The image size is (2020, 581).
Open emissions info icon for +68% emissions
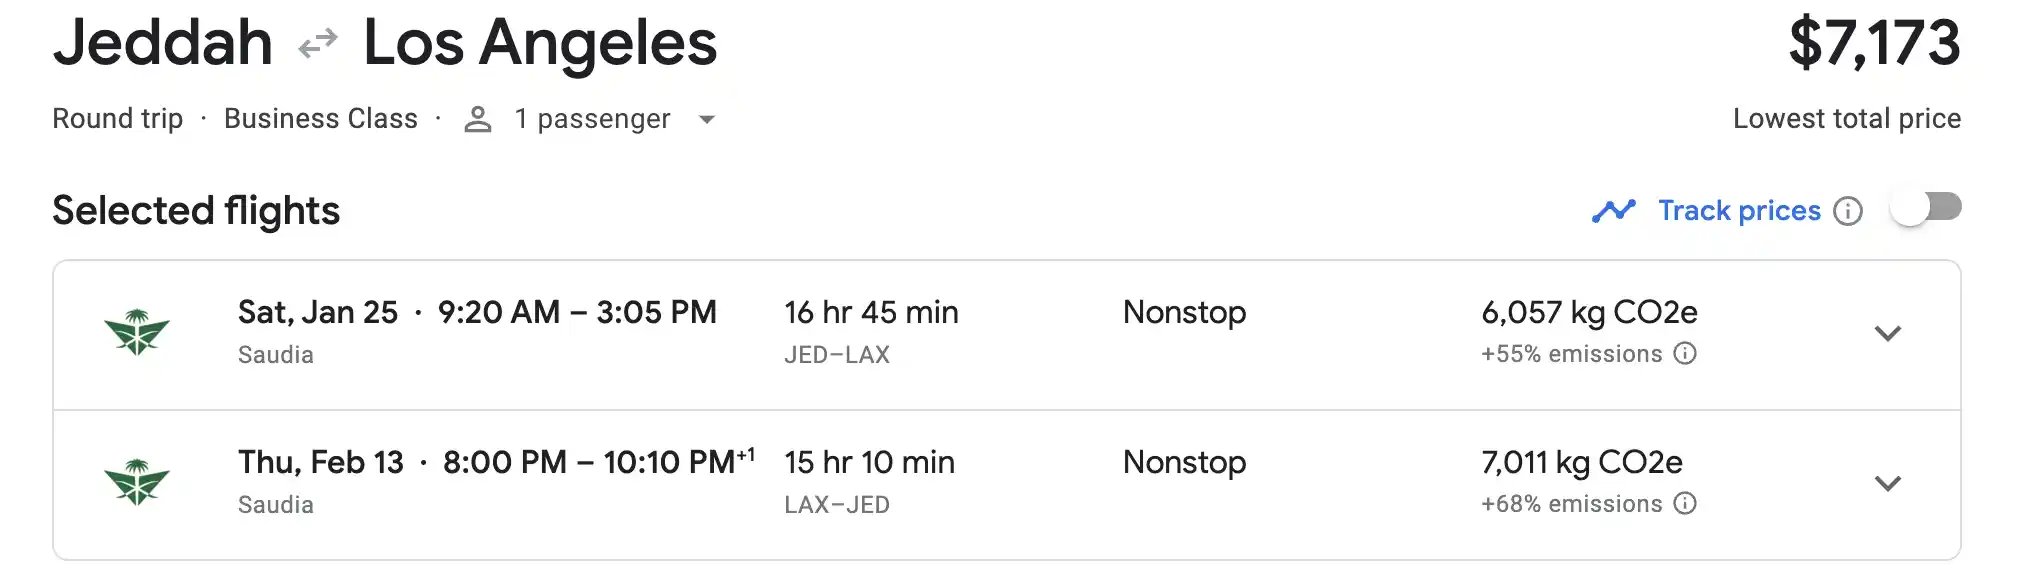coord(1685,503)
